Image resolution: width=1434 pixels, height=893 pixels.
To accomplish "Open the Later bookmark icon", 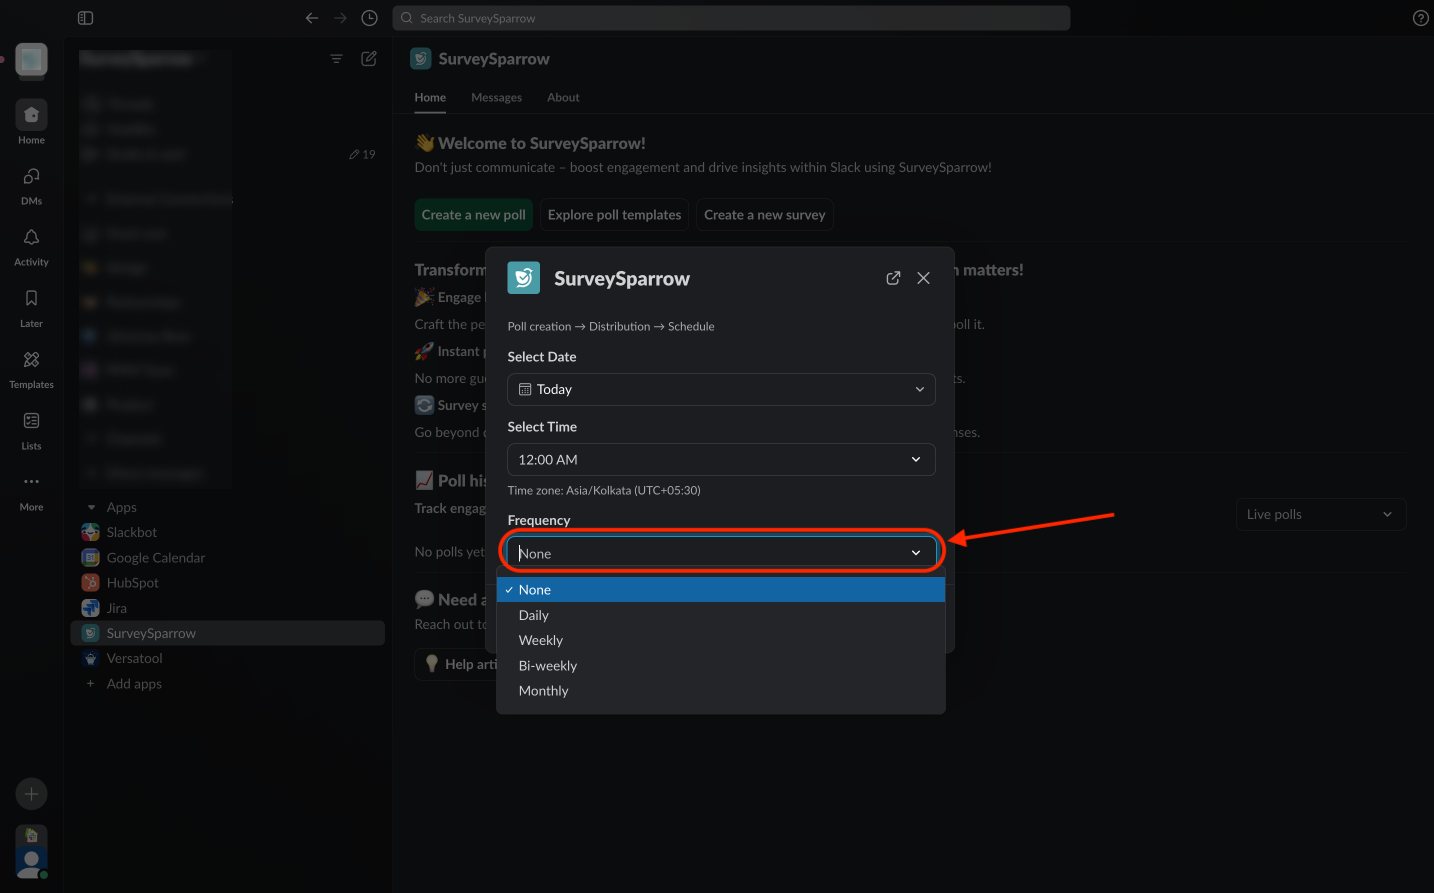I will tap(31, 299).
